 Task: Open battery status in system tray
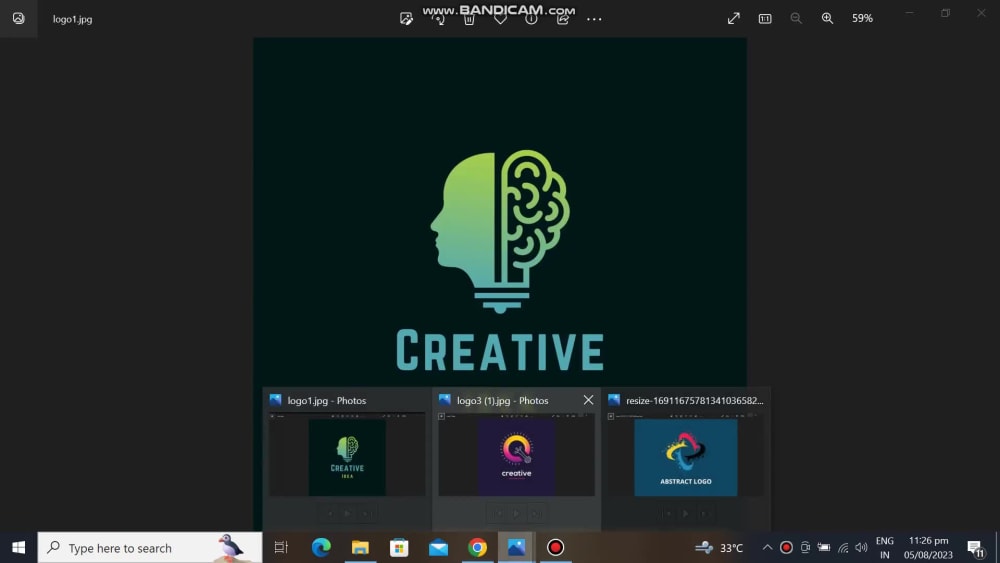pos(824,548)
